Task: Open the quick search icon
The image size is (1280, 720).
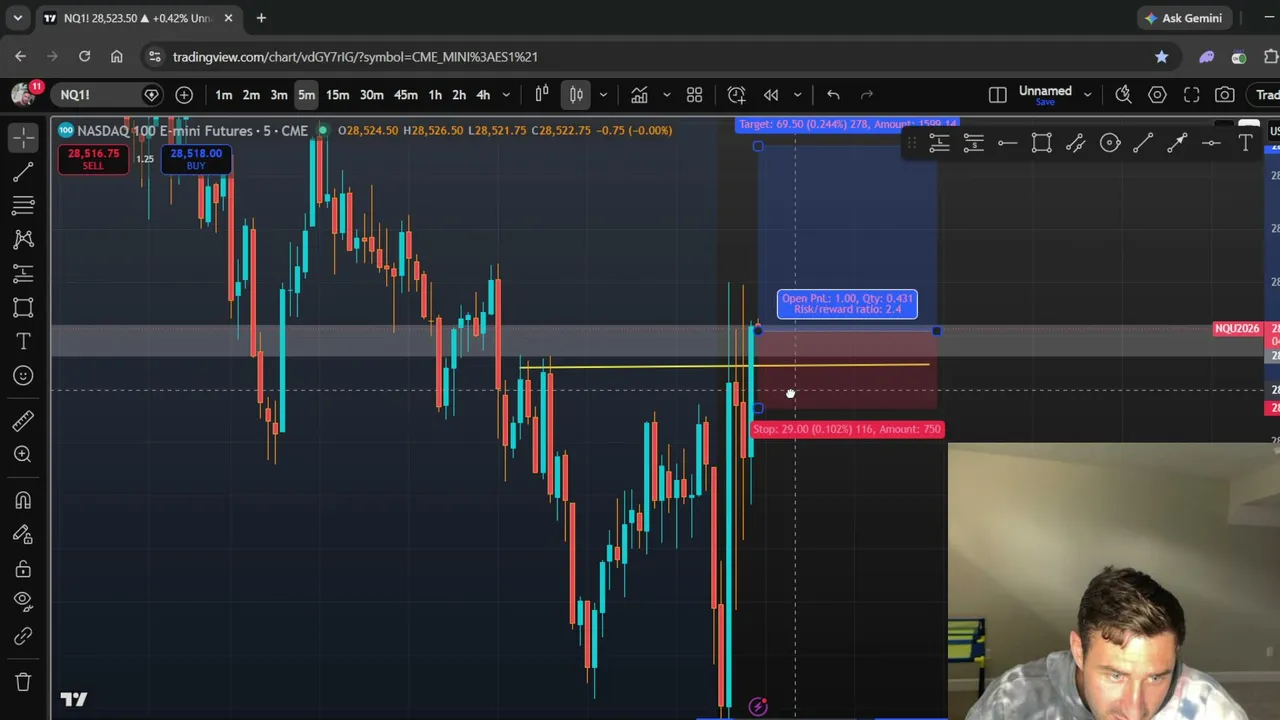Action: coord(1123,95)
